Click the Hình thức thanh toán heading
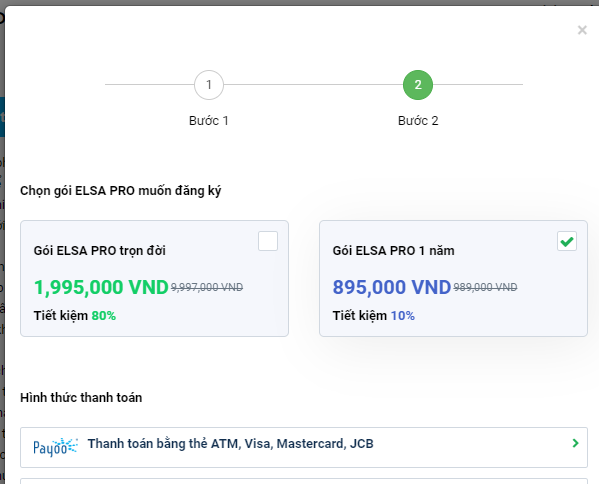Image resolution: width=599 pixels, height=484 pixels. tap(81, 398)
